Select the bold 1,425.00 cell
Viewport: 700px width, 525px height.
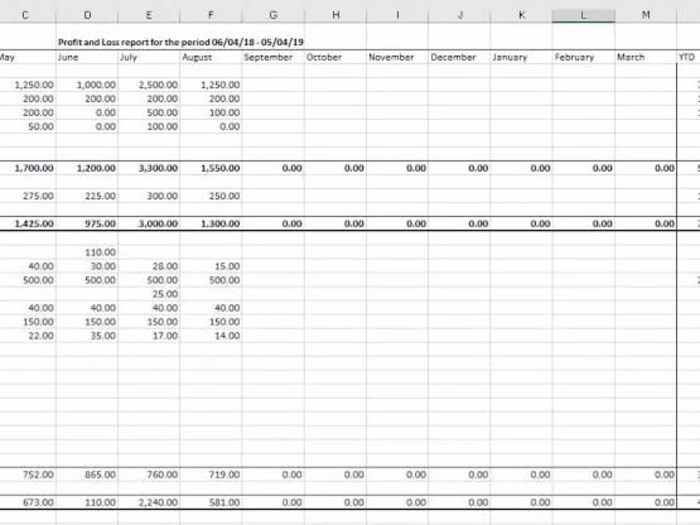(28, 224)
